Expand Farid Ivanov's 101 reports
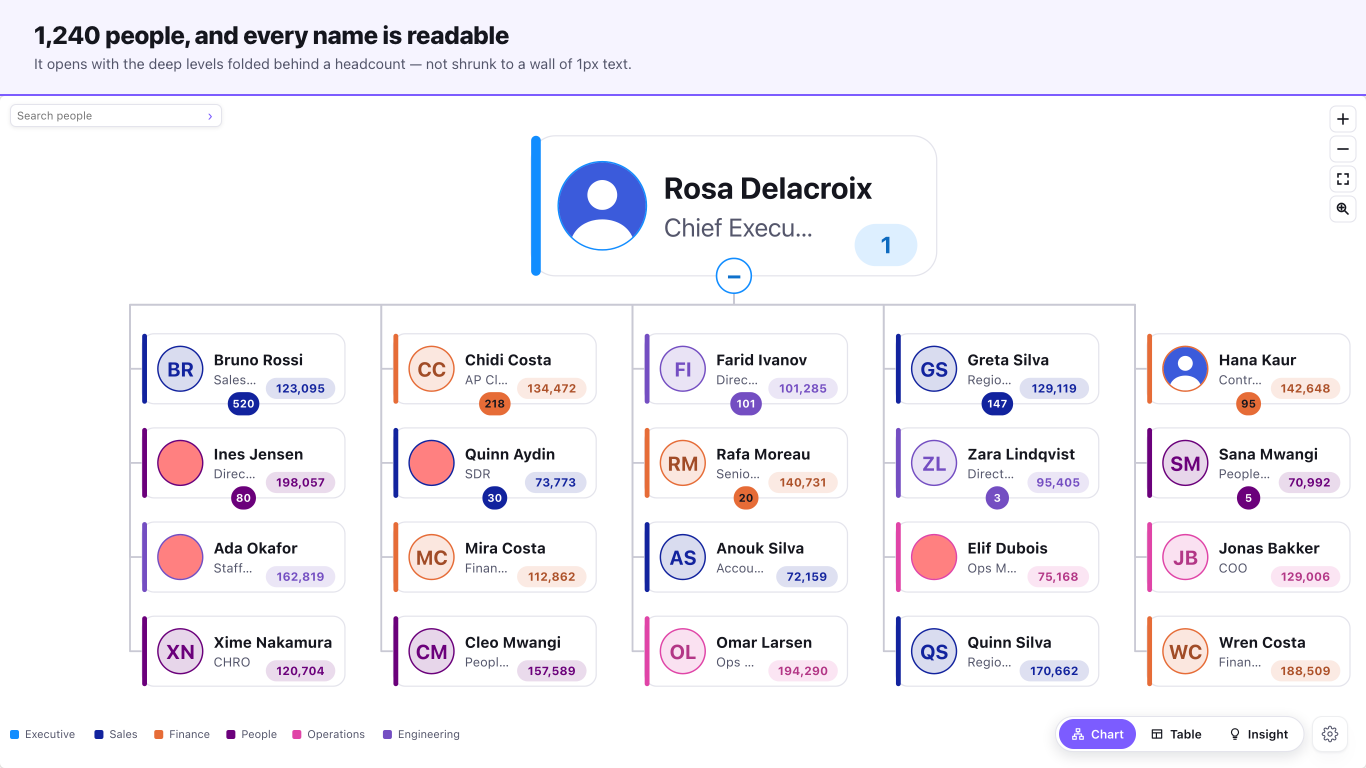Image resolution: width=1366 pixels, height=768 pixels. [745, 404]
